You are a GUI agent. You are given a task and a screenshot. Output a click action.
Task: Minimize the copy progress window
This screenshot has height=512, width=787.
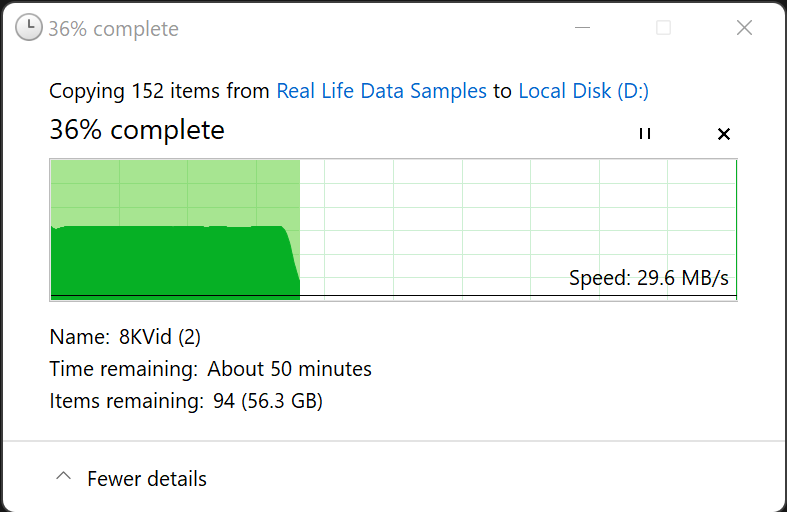(583, 28)
